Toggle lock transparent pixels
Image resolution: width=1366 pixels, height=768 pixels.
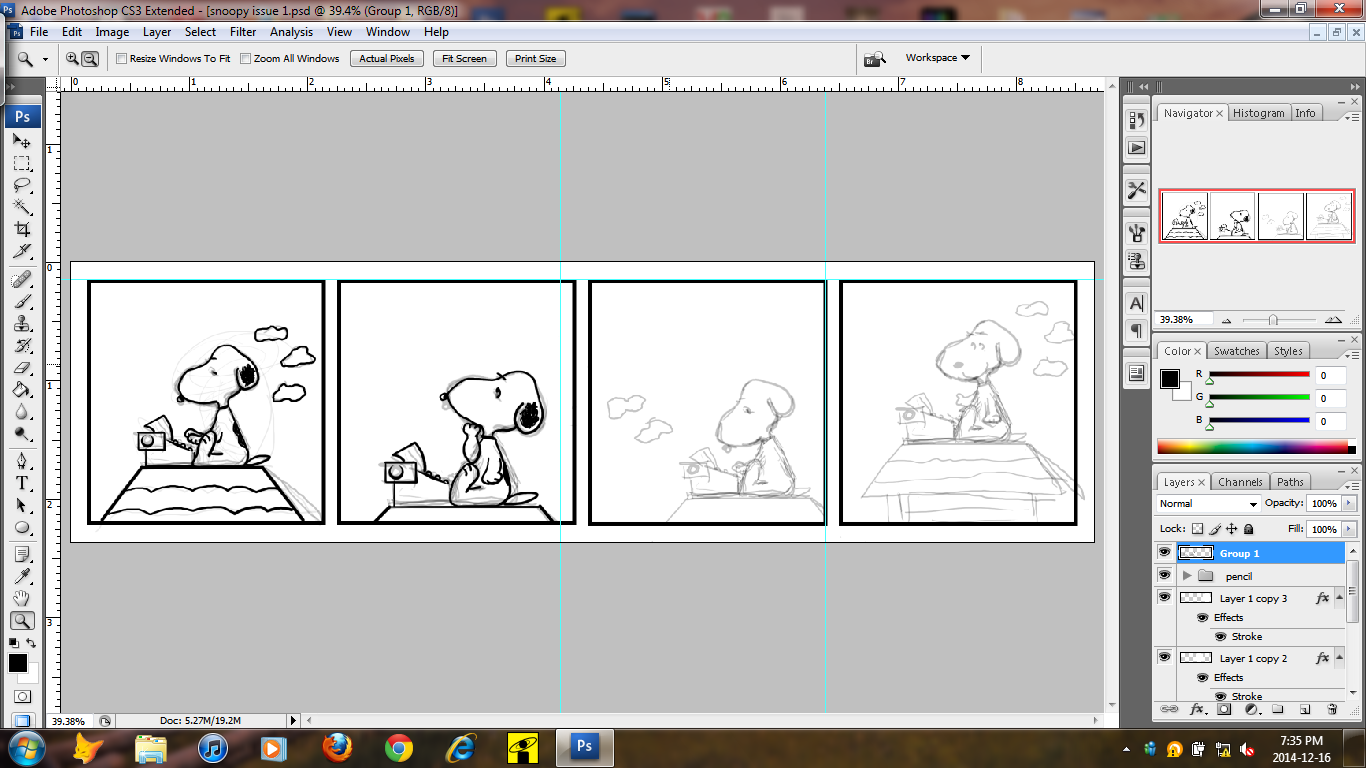tap(1198, 529)
